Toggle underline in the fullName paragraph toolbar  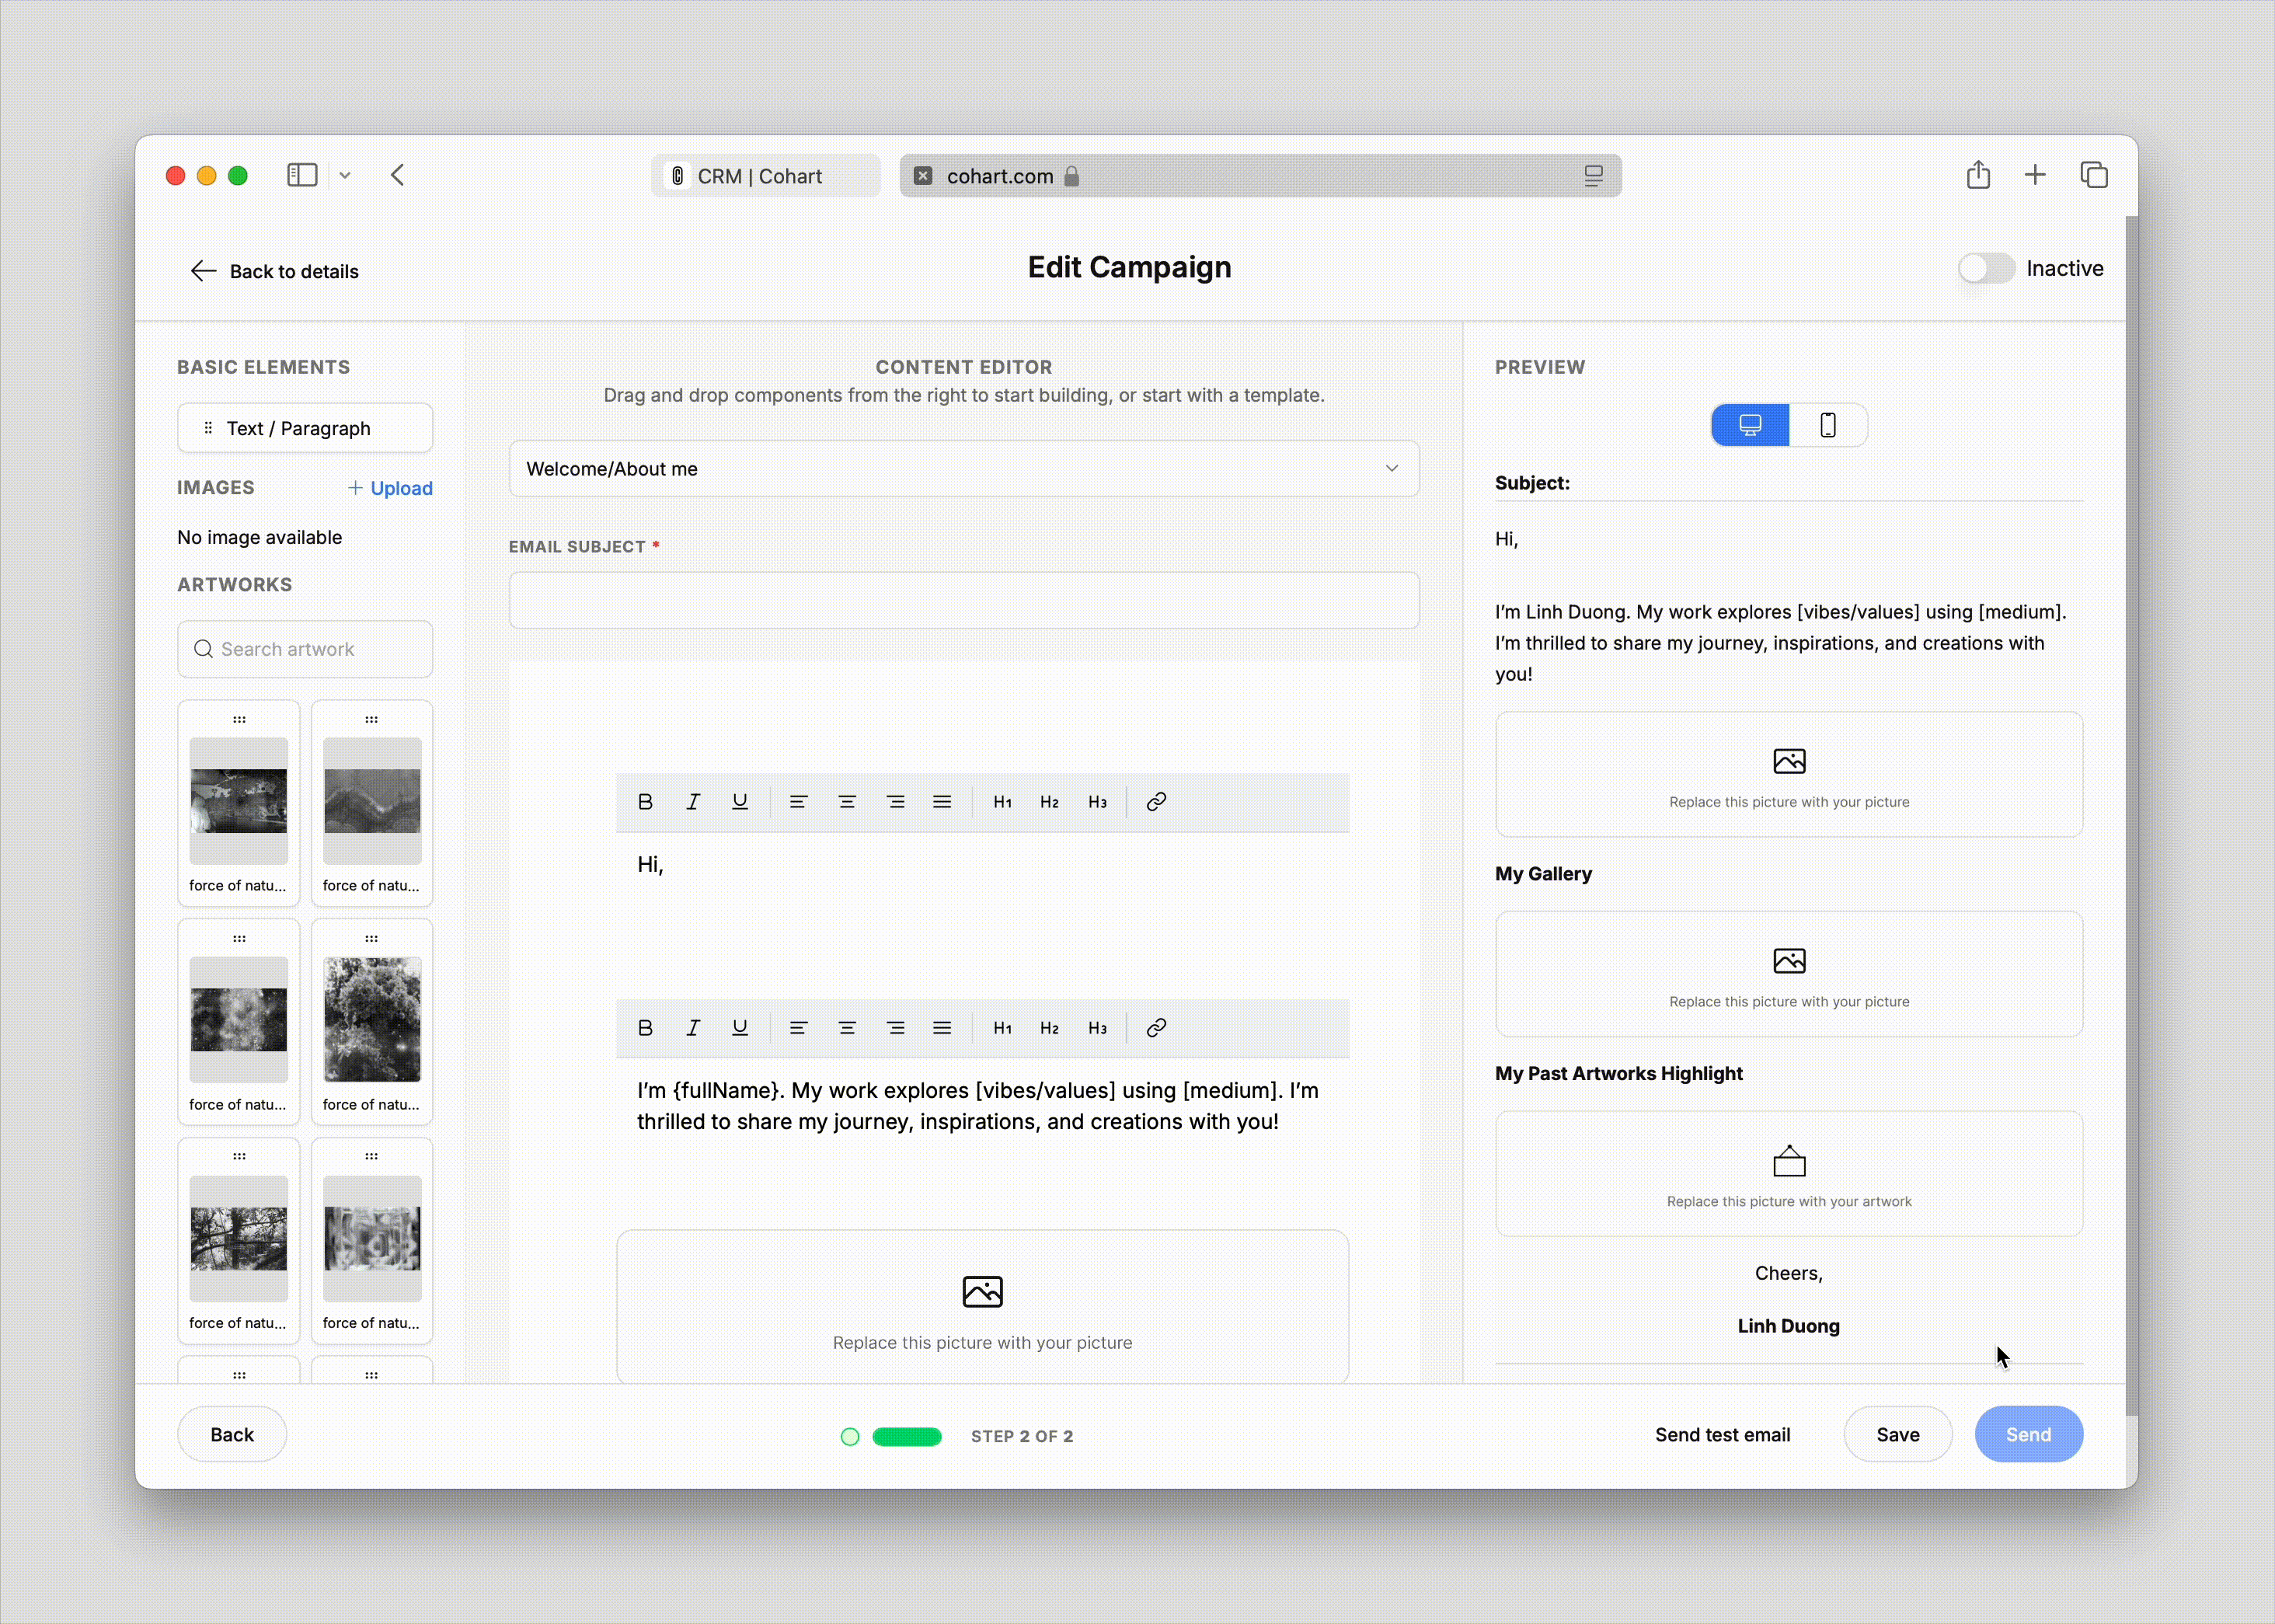740,1028
